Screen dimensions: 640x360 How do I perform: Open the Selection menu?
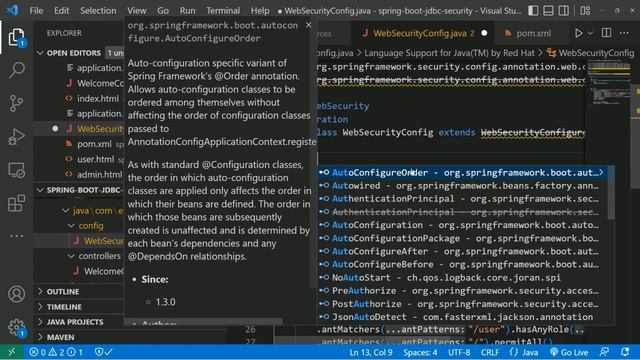pyautogui.click(x=98, y=11)
